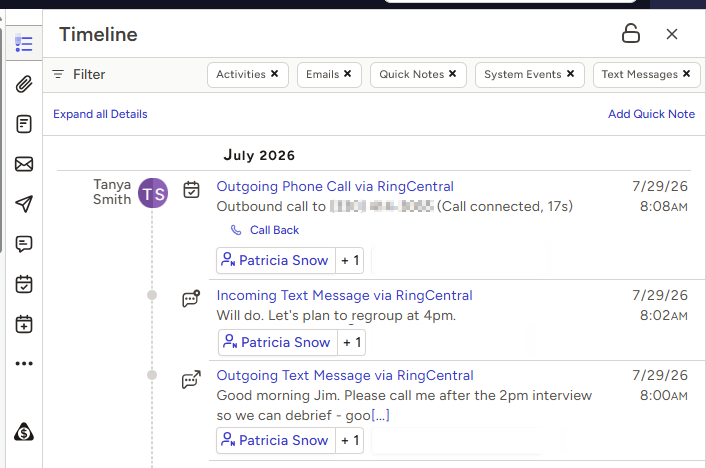706x468 pixels.
Task: Click the Filter lines icon
Action: pyautogui.click(x=58, y=74)
